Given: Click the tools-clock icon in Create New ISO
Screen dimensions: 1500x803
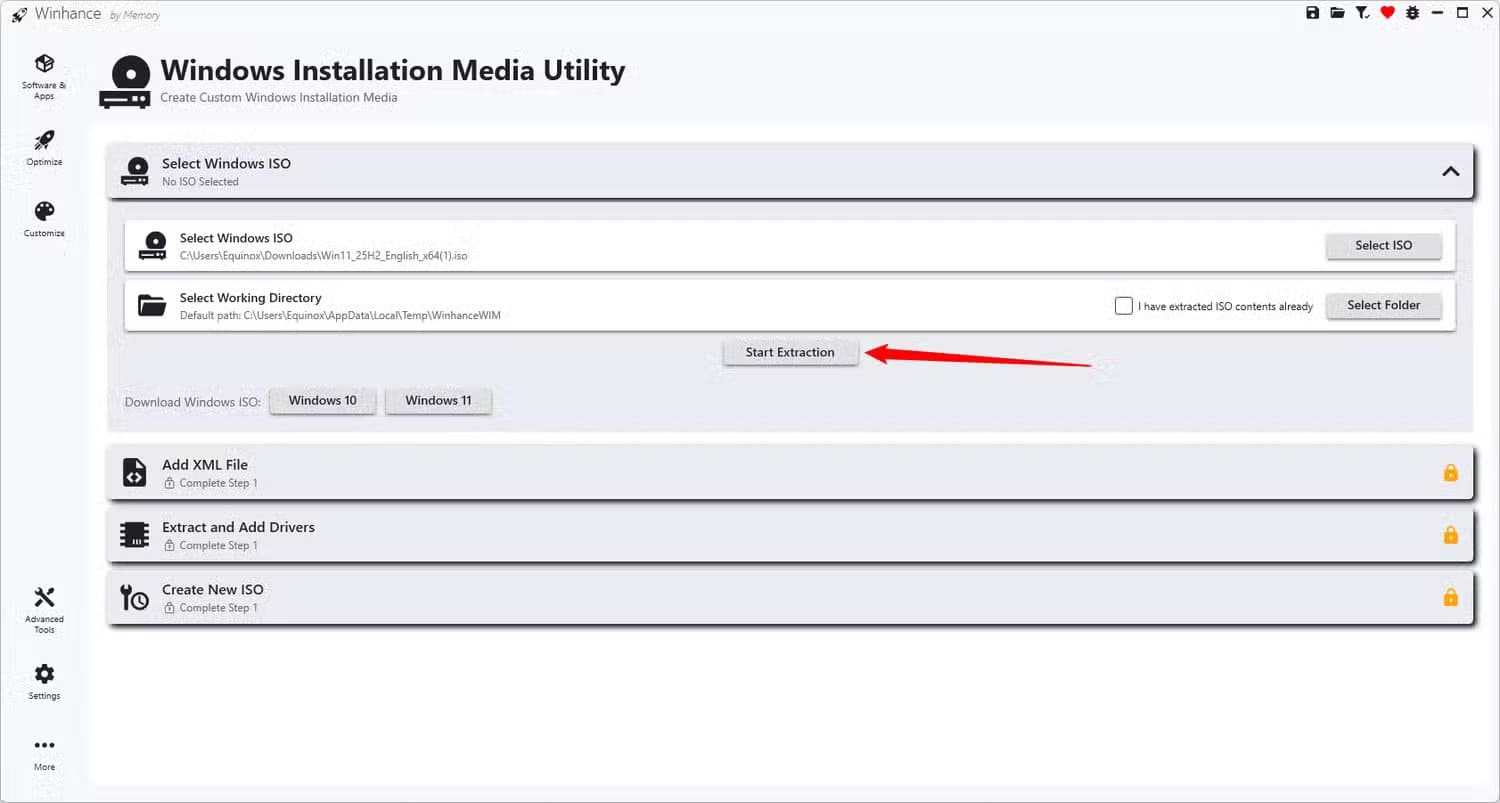Looking at the screenshot, I should (134, 597).
